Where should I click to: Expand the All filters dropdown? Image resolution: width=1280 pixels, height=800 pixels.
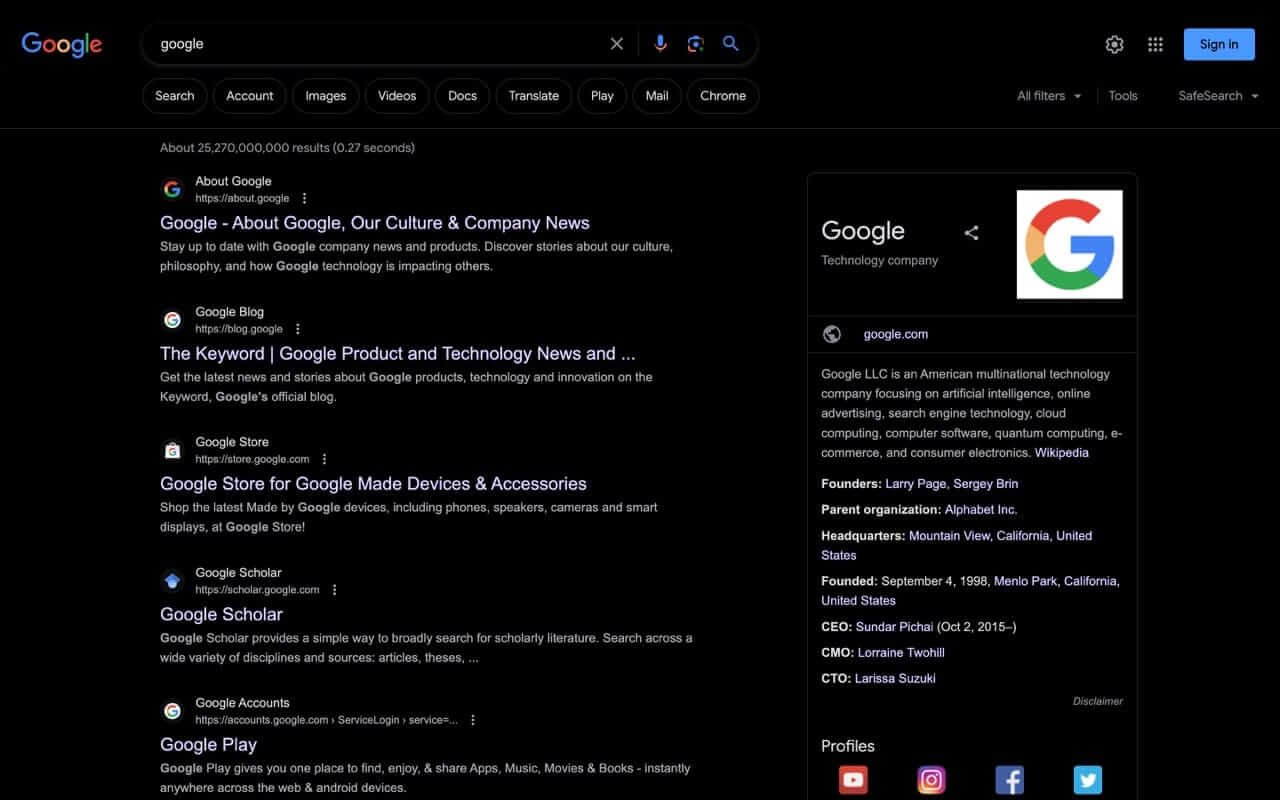(1049, 96)
